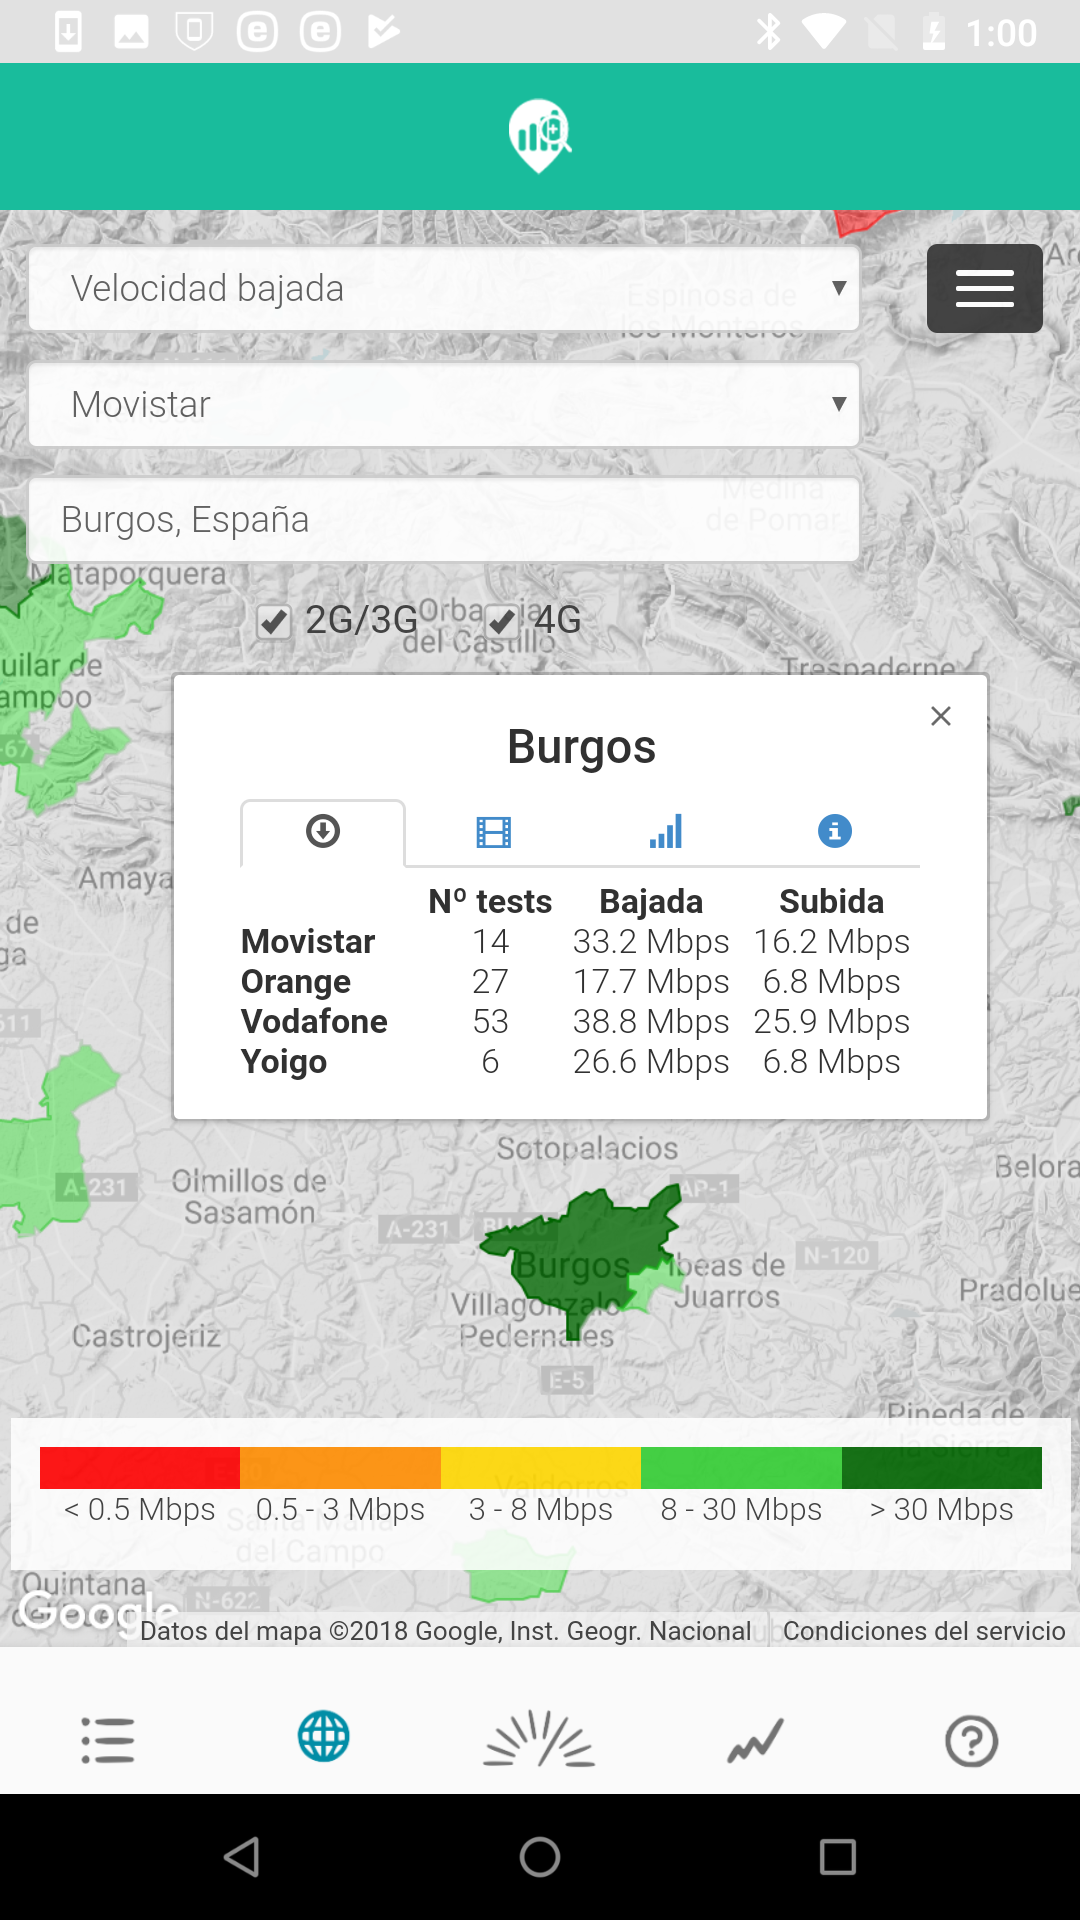
Task: Tap the battery status bar icon
Action: pyautogui.click(x=934, y=32)
